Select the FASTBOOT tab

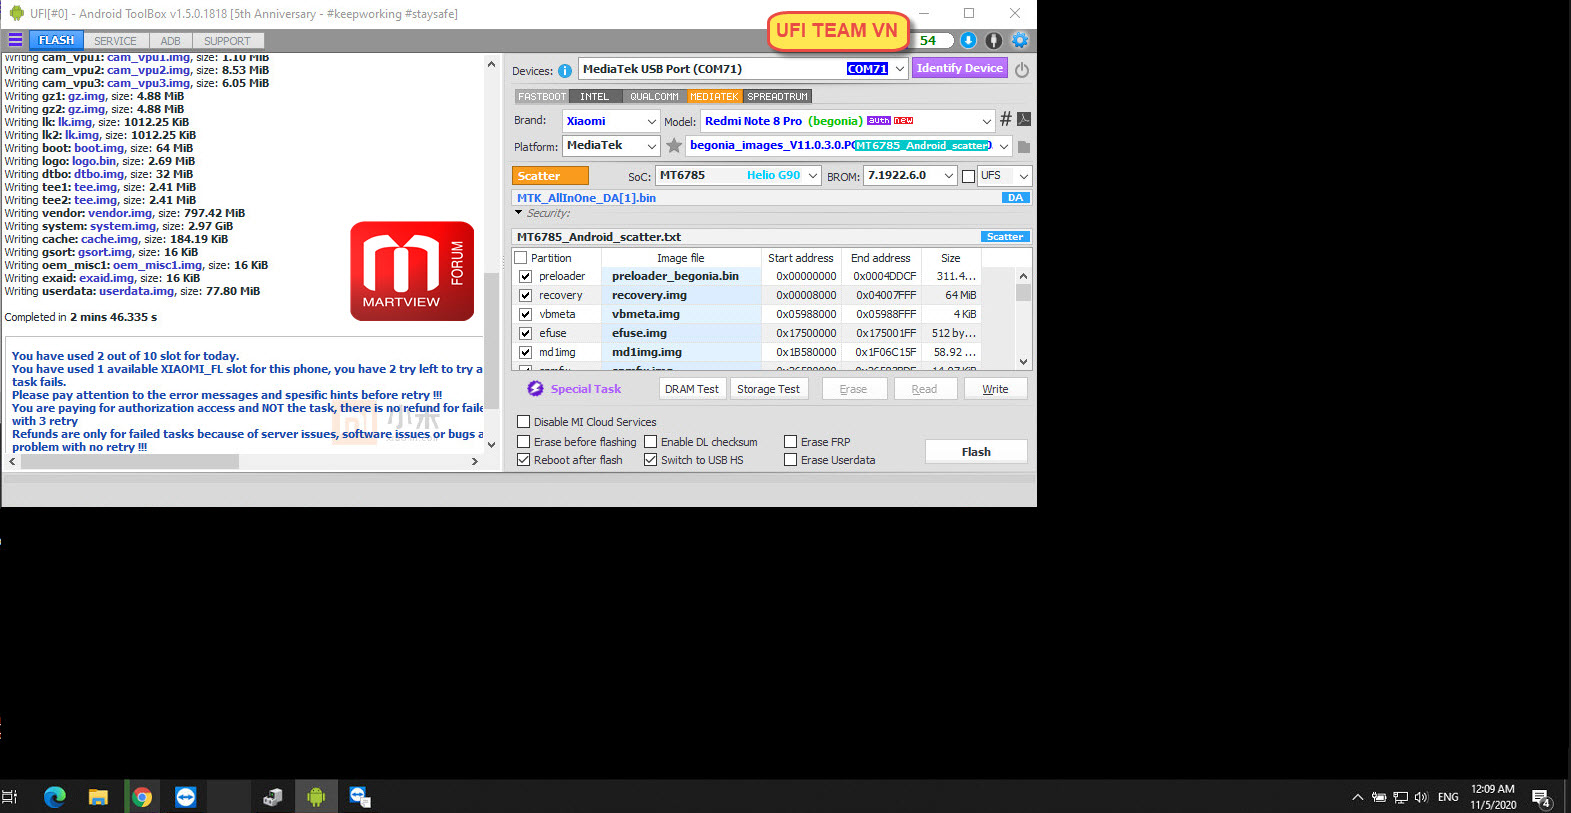(x=542, y=97)
